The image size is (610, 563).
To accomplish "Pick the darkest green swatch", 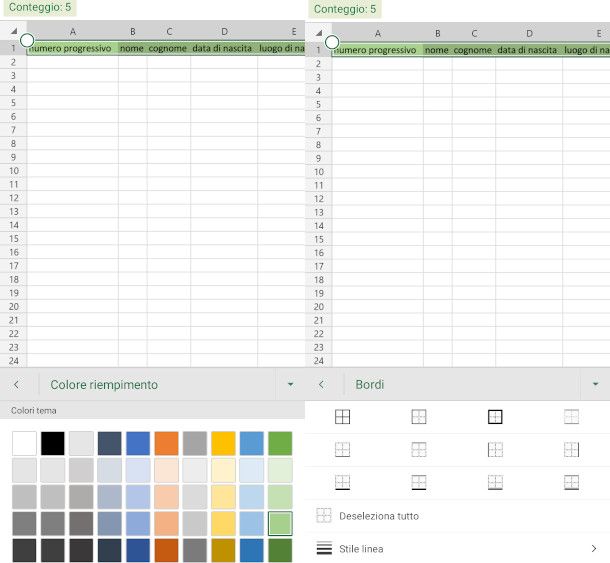I will pyautogui.click(x=280, y=550).
